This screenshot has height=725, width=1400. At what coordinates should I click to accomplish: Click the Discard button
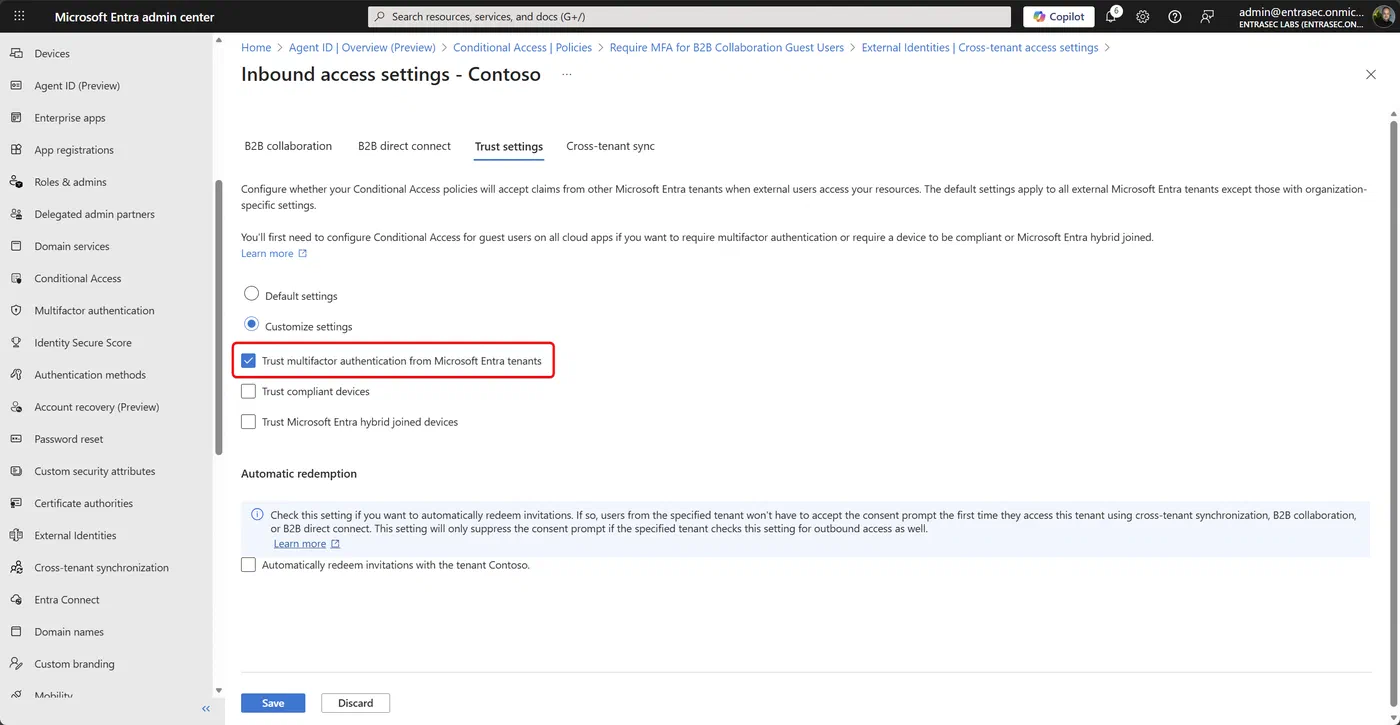tap(355, 703)
